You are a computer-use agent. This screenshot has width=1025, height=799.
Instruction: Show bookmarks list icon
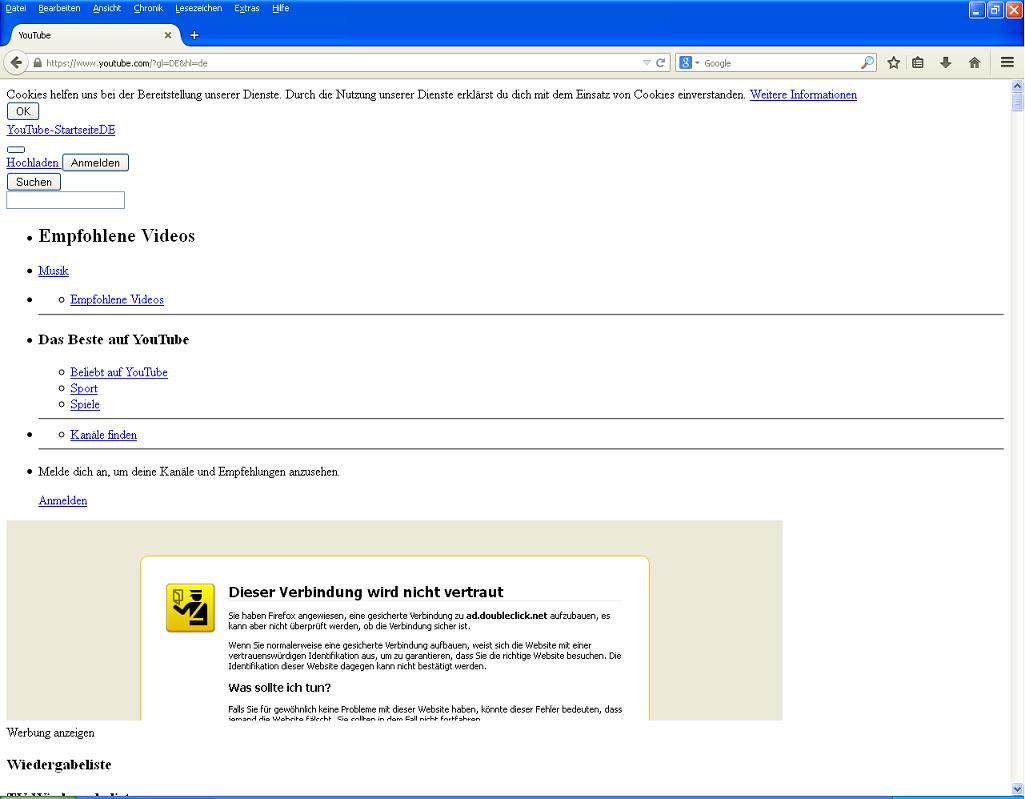click(918, 63)
